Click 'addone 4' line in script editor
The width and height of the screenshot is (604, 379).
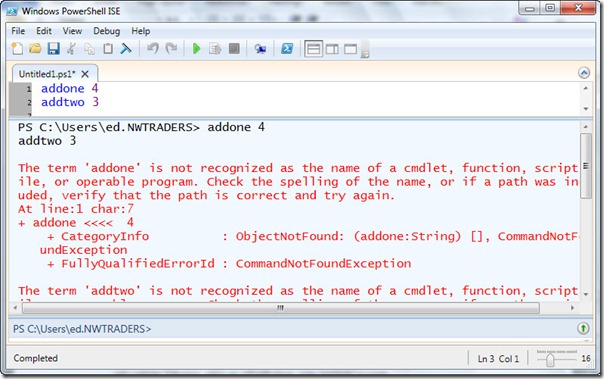pos(70,89)
